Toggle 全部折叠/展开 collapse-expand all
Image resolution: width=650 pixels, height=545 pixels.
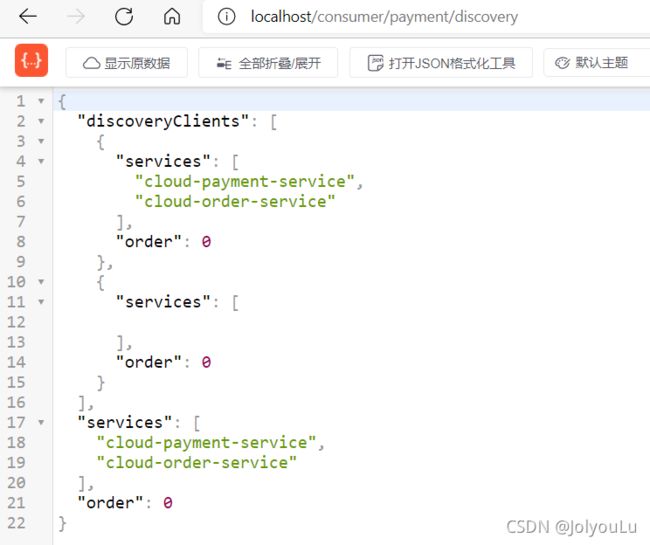click(268, 63)
